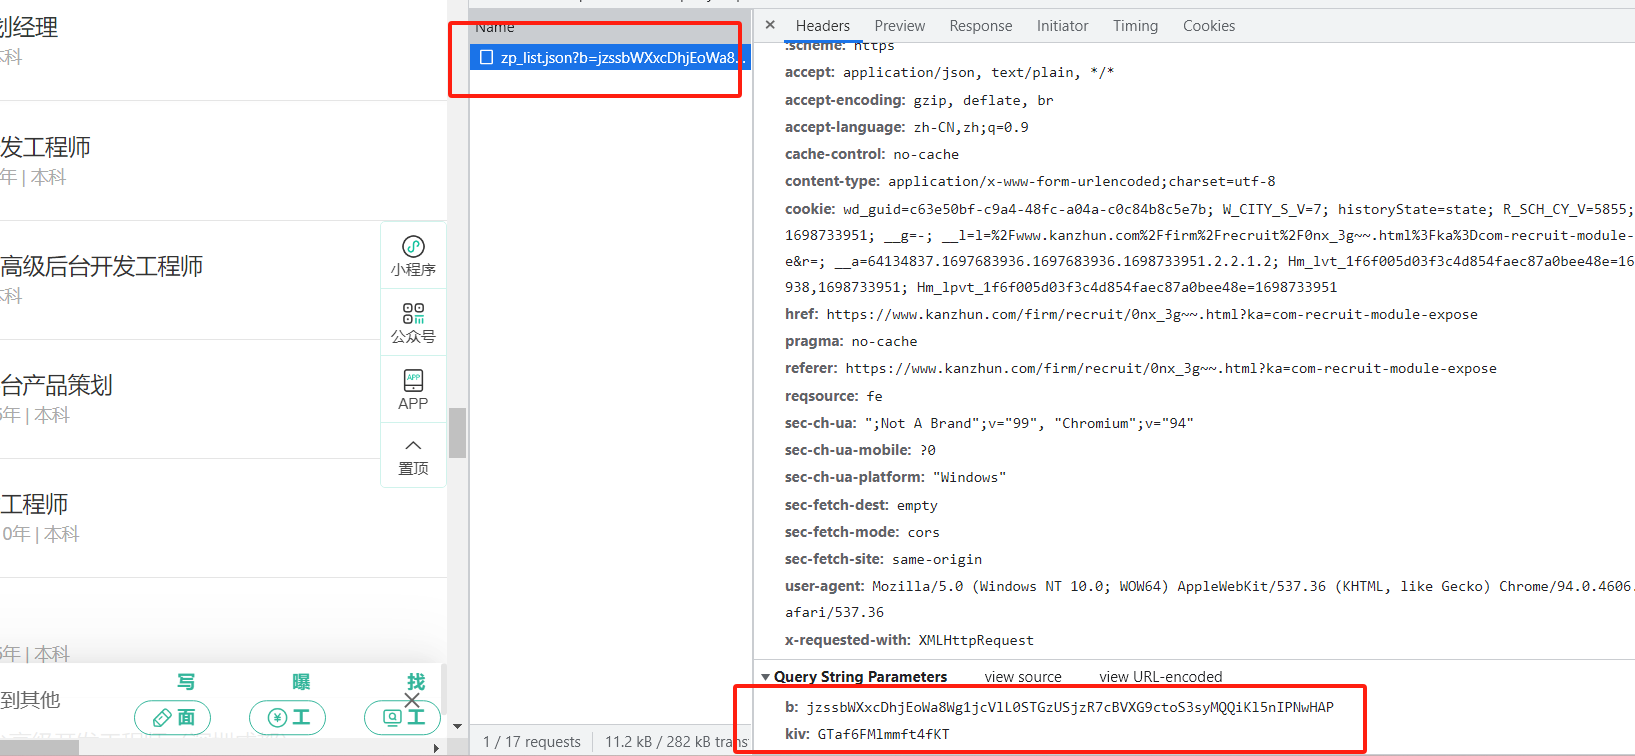Click the 写面 write interview button
1635x756 pixels.
coord(173,718)
